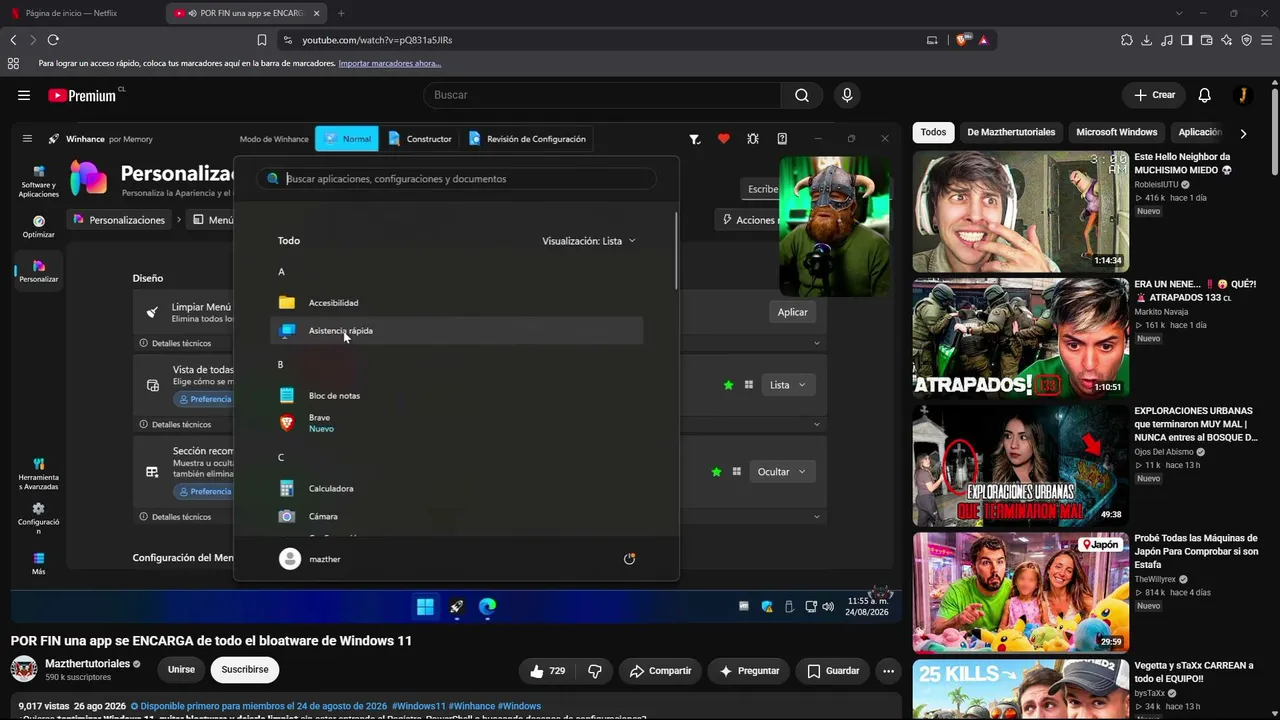Screen dimensions: 1280x720
Task: Save the video with Guardar
Action: tap(833, 670)
